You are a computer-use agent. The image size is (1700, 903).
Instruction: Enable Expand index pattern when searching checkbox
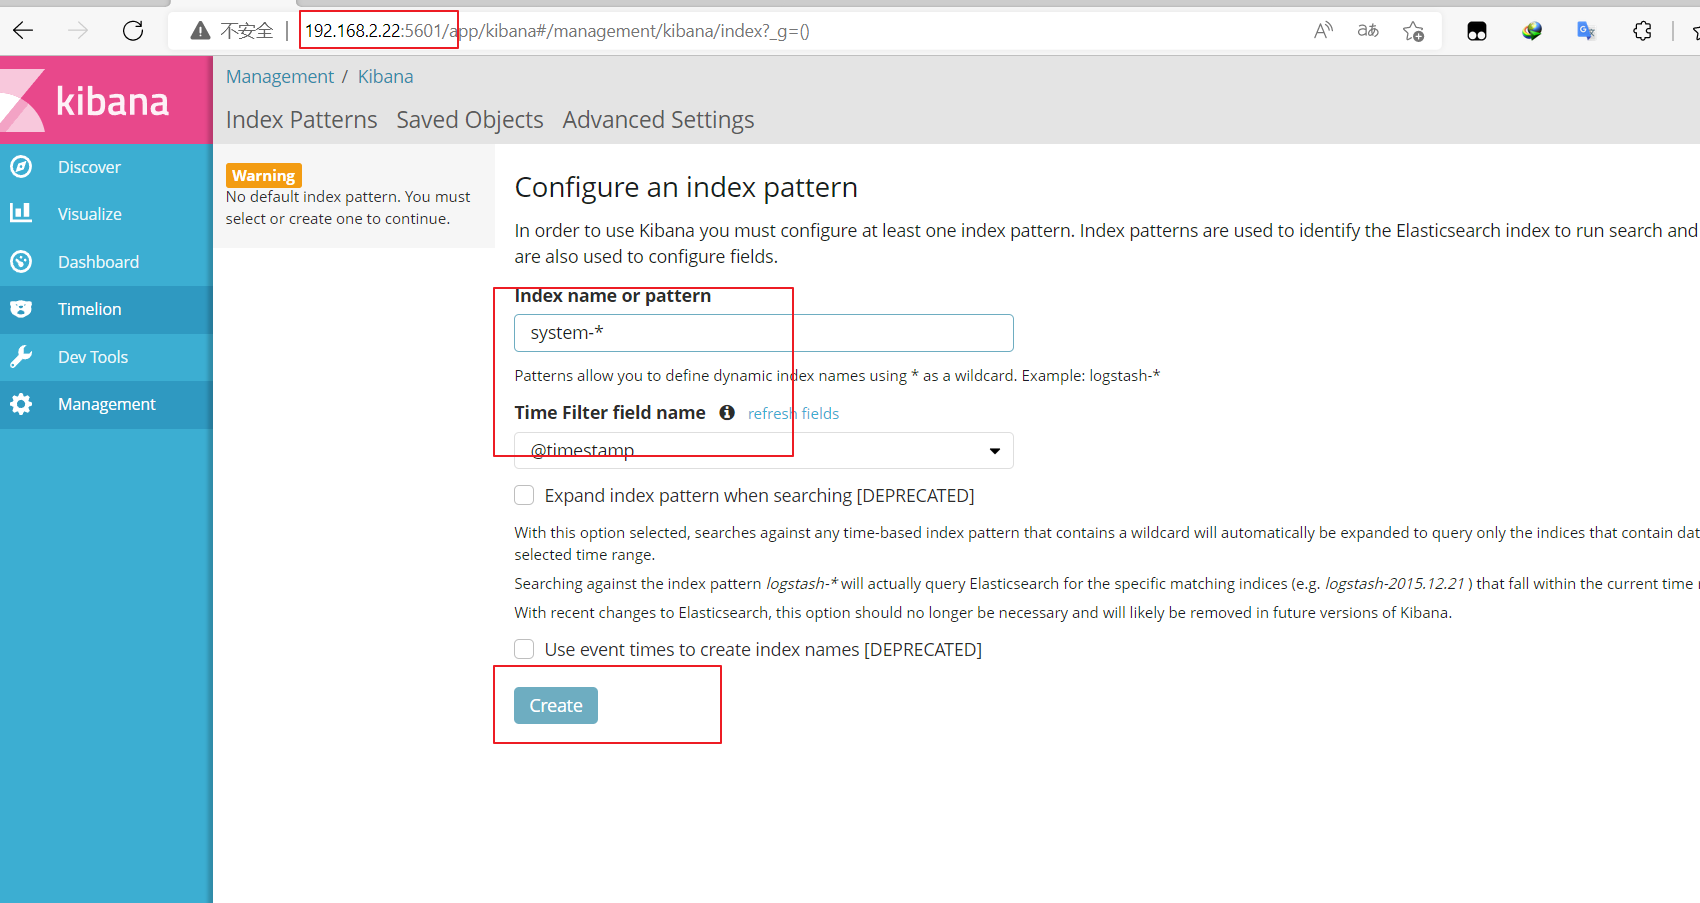(x=524, y=495)
